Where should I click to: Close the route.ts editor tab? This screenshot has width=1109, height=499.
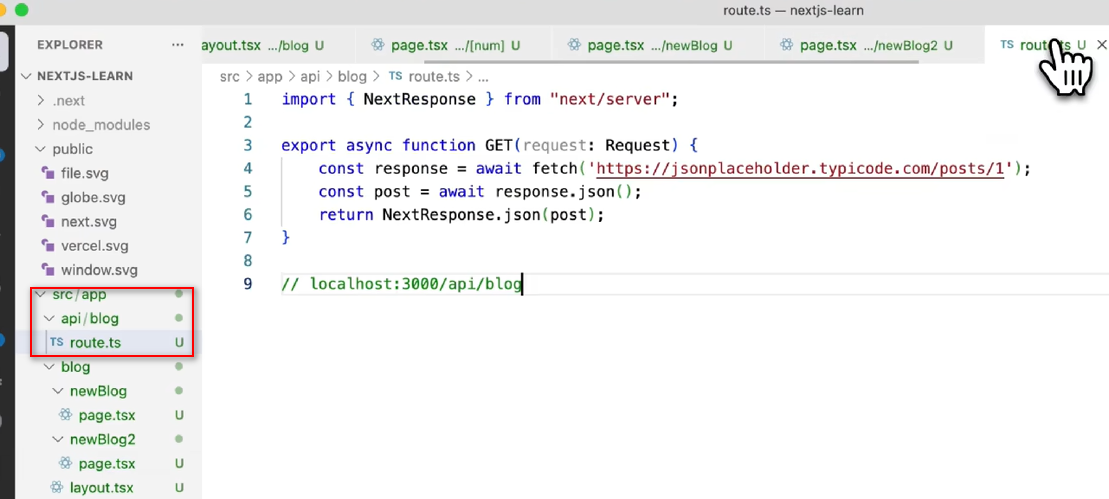click(1101, 45)
